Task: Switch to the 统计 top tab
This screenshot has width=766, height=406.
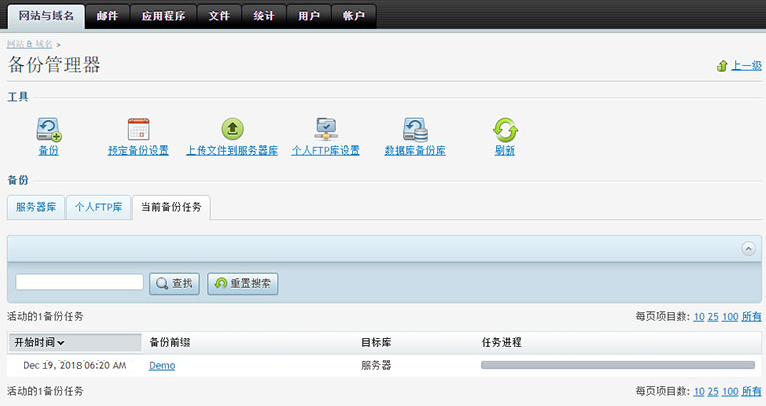Action: [264, 16]
